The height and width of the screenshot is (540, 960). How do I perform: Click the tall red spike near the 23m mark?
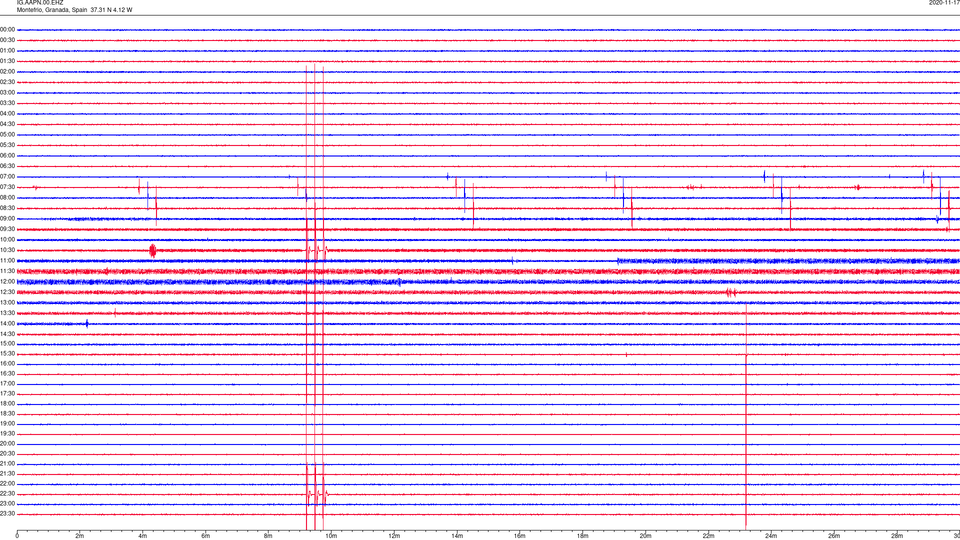[746, 416]
